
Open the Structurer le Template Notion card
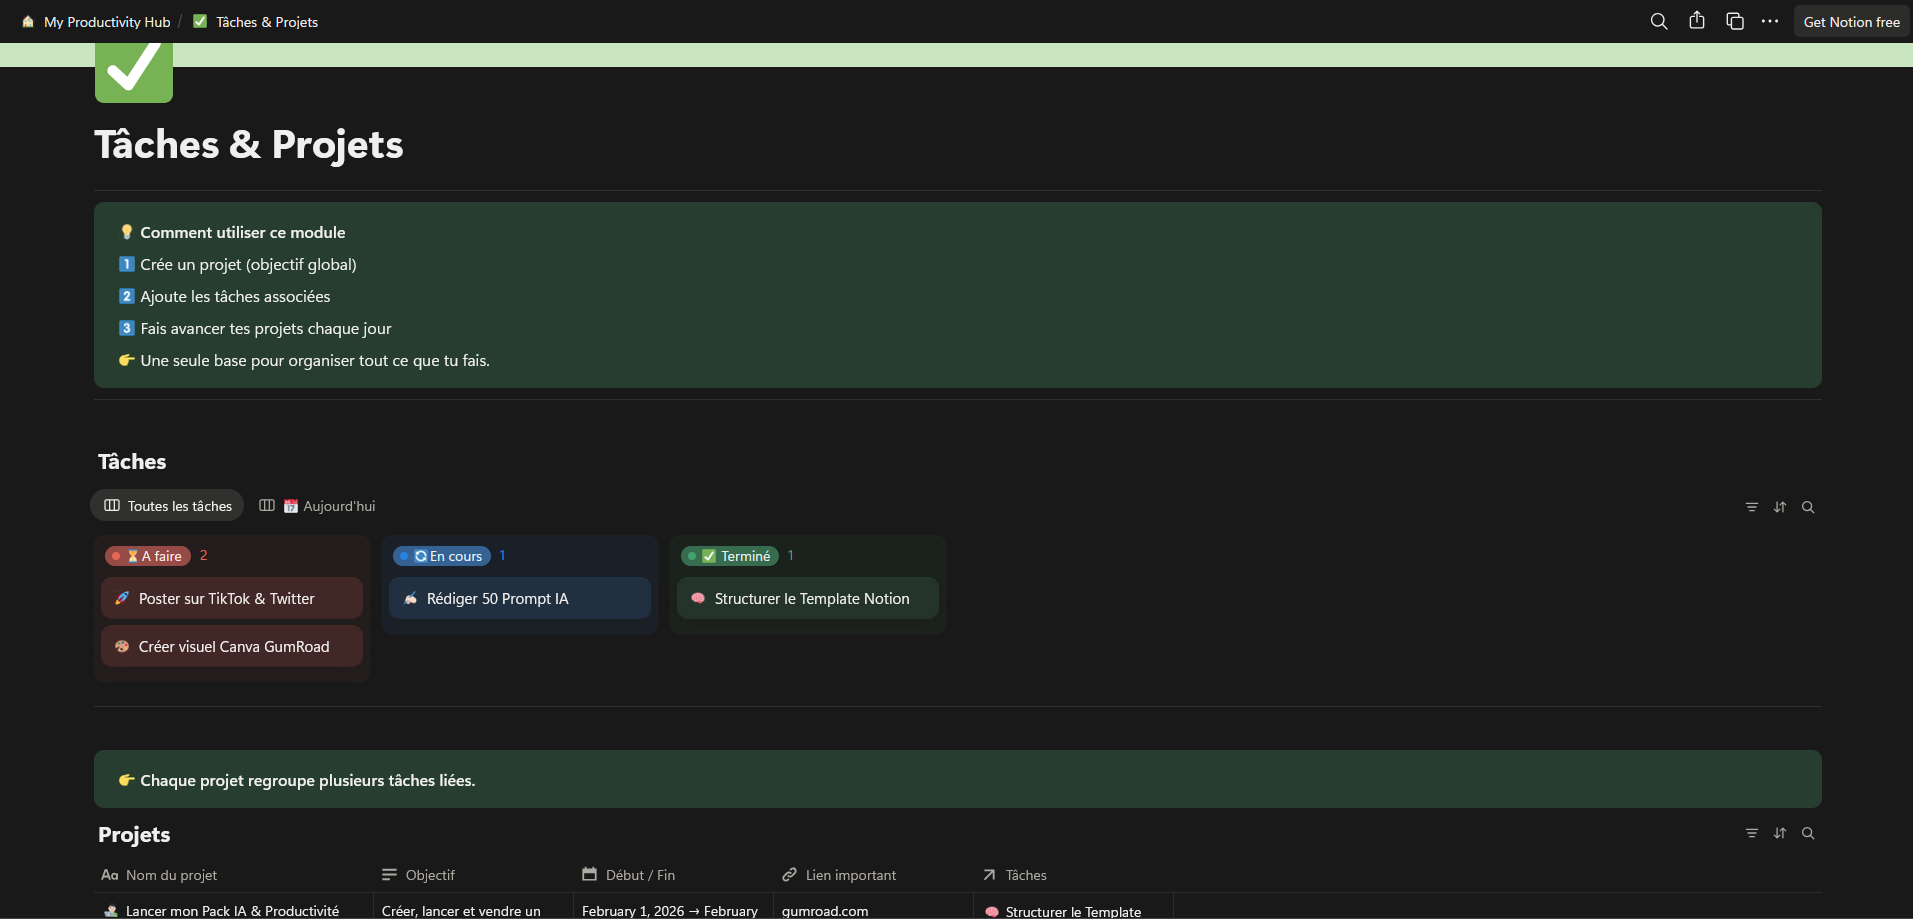808,598
